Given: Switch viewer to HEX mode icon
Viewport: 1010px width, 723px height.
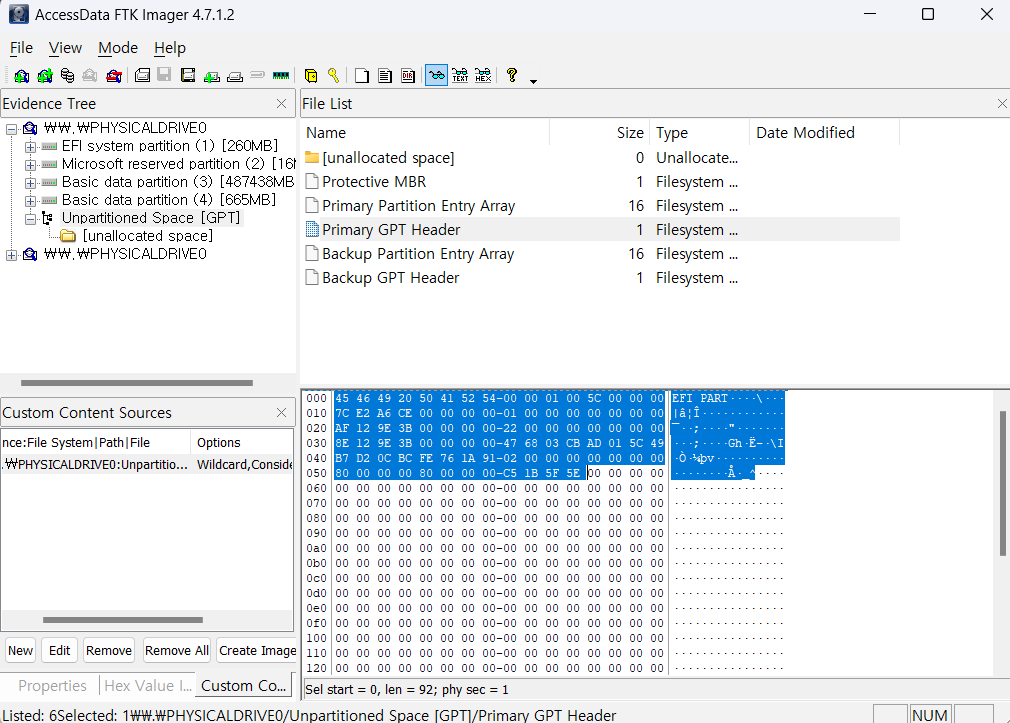Looking at the screenshot, I should (x=483, y=76).
